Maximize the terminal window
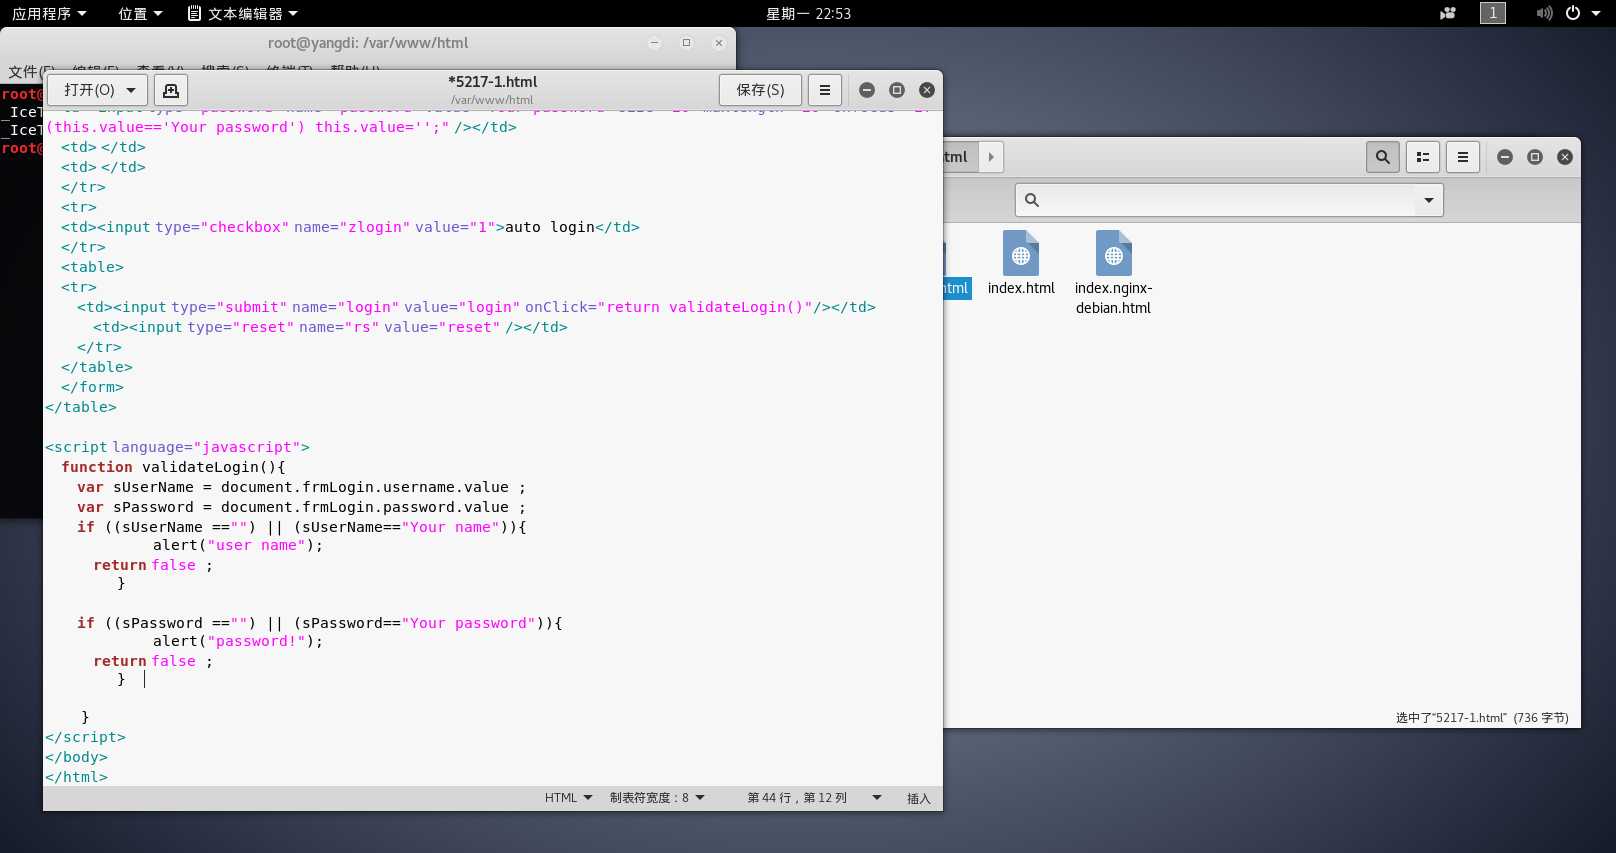The image size is (1616, 853). [x=686, y=43]
